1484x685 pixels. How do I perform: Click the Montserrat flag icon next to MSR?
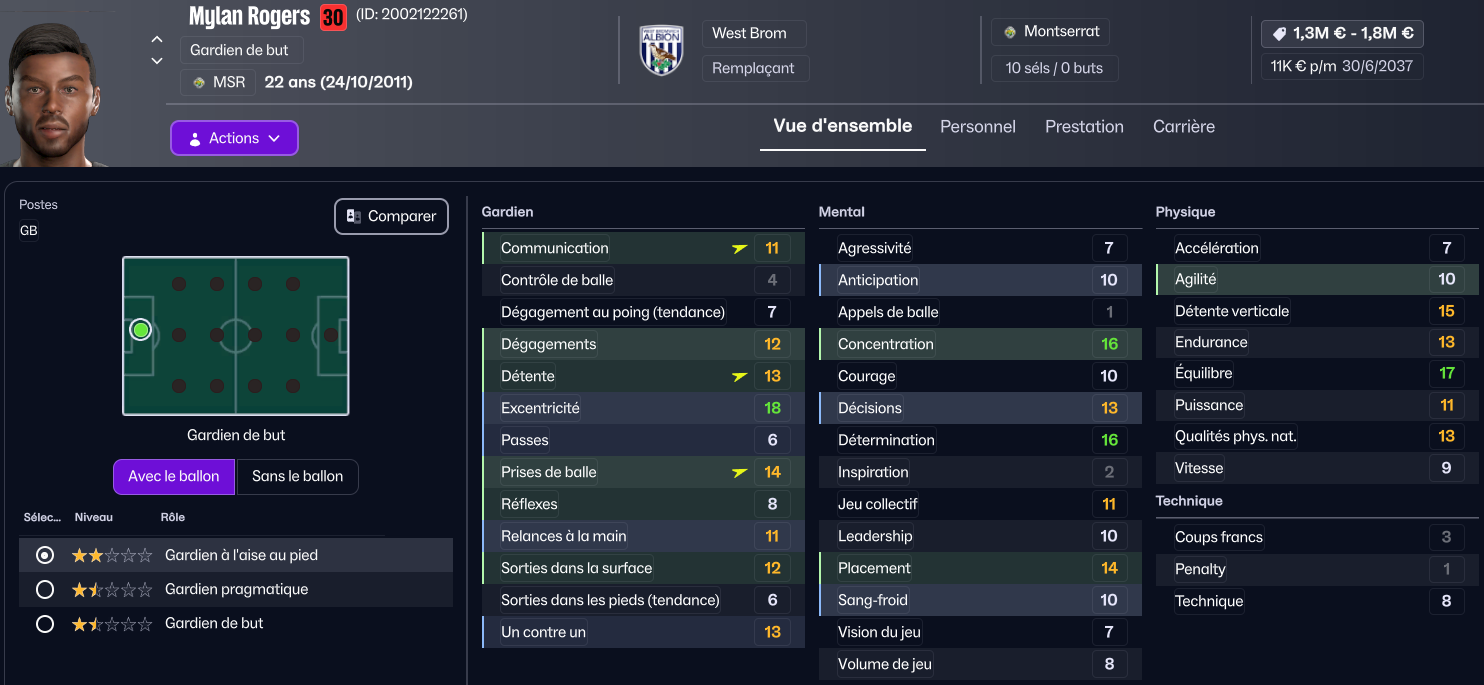pos(199,82)
